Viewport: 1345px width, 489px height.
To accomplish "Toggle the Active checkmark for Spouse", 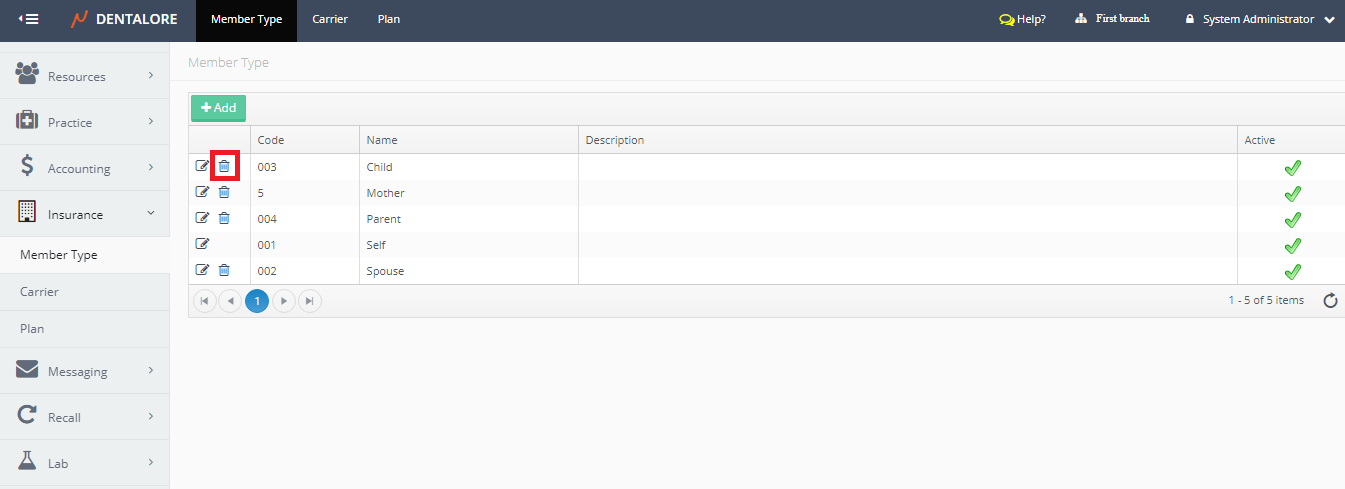I will [1292, 271].
